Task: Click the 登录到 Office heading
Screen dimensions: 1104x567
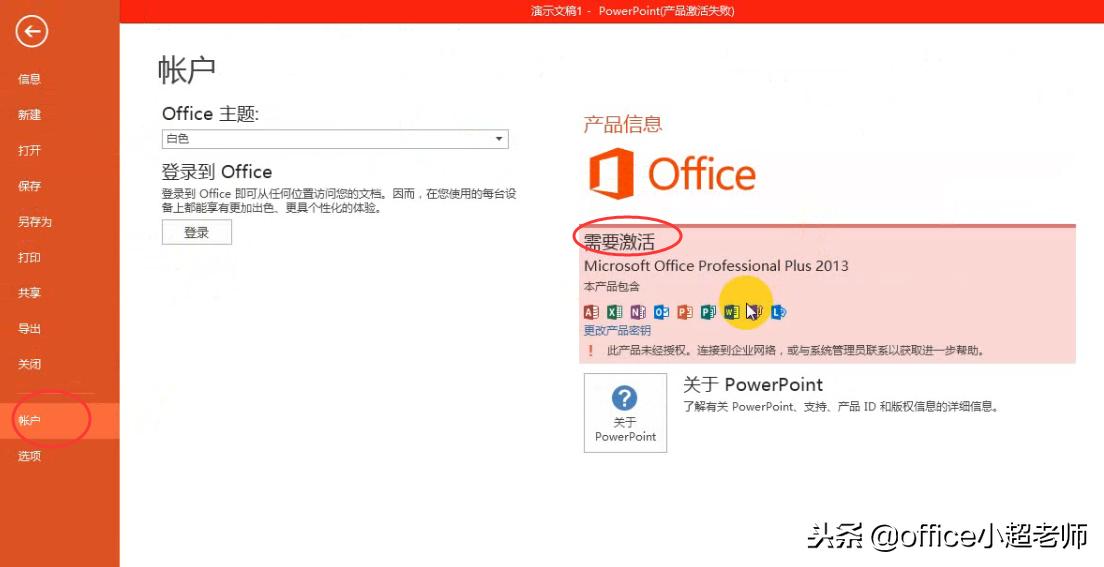Action: 217,172
